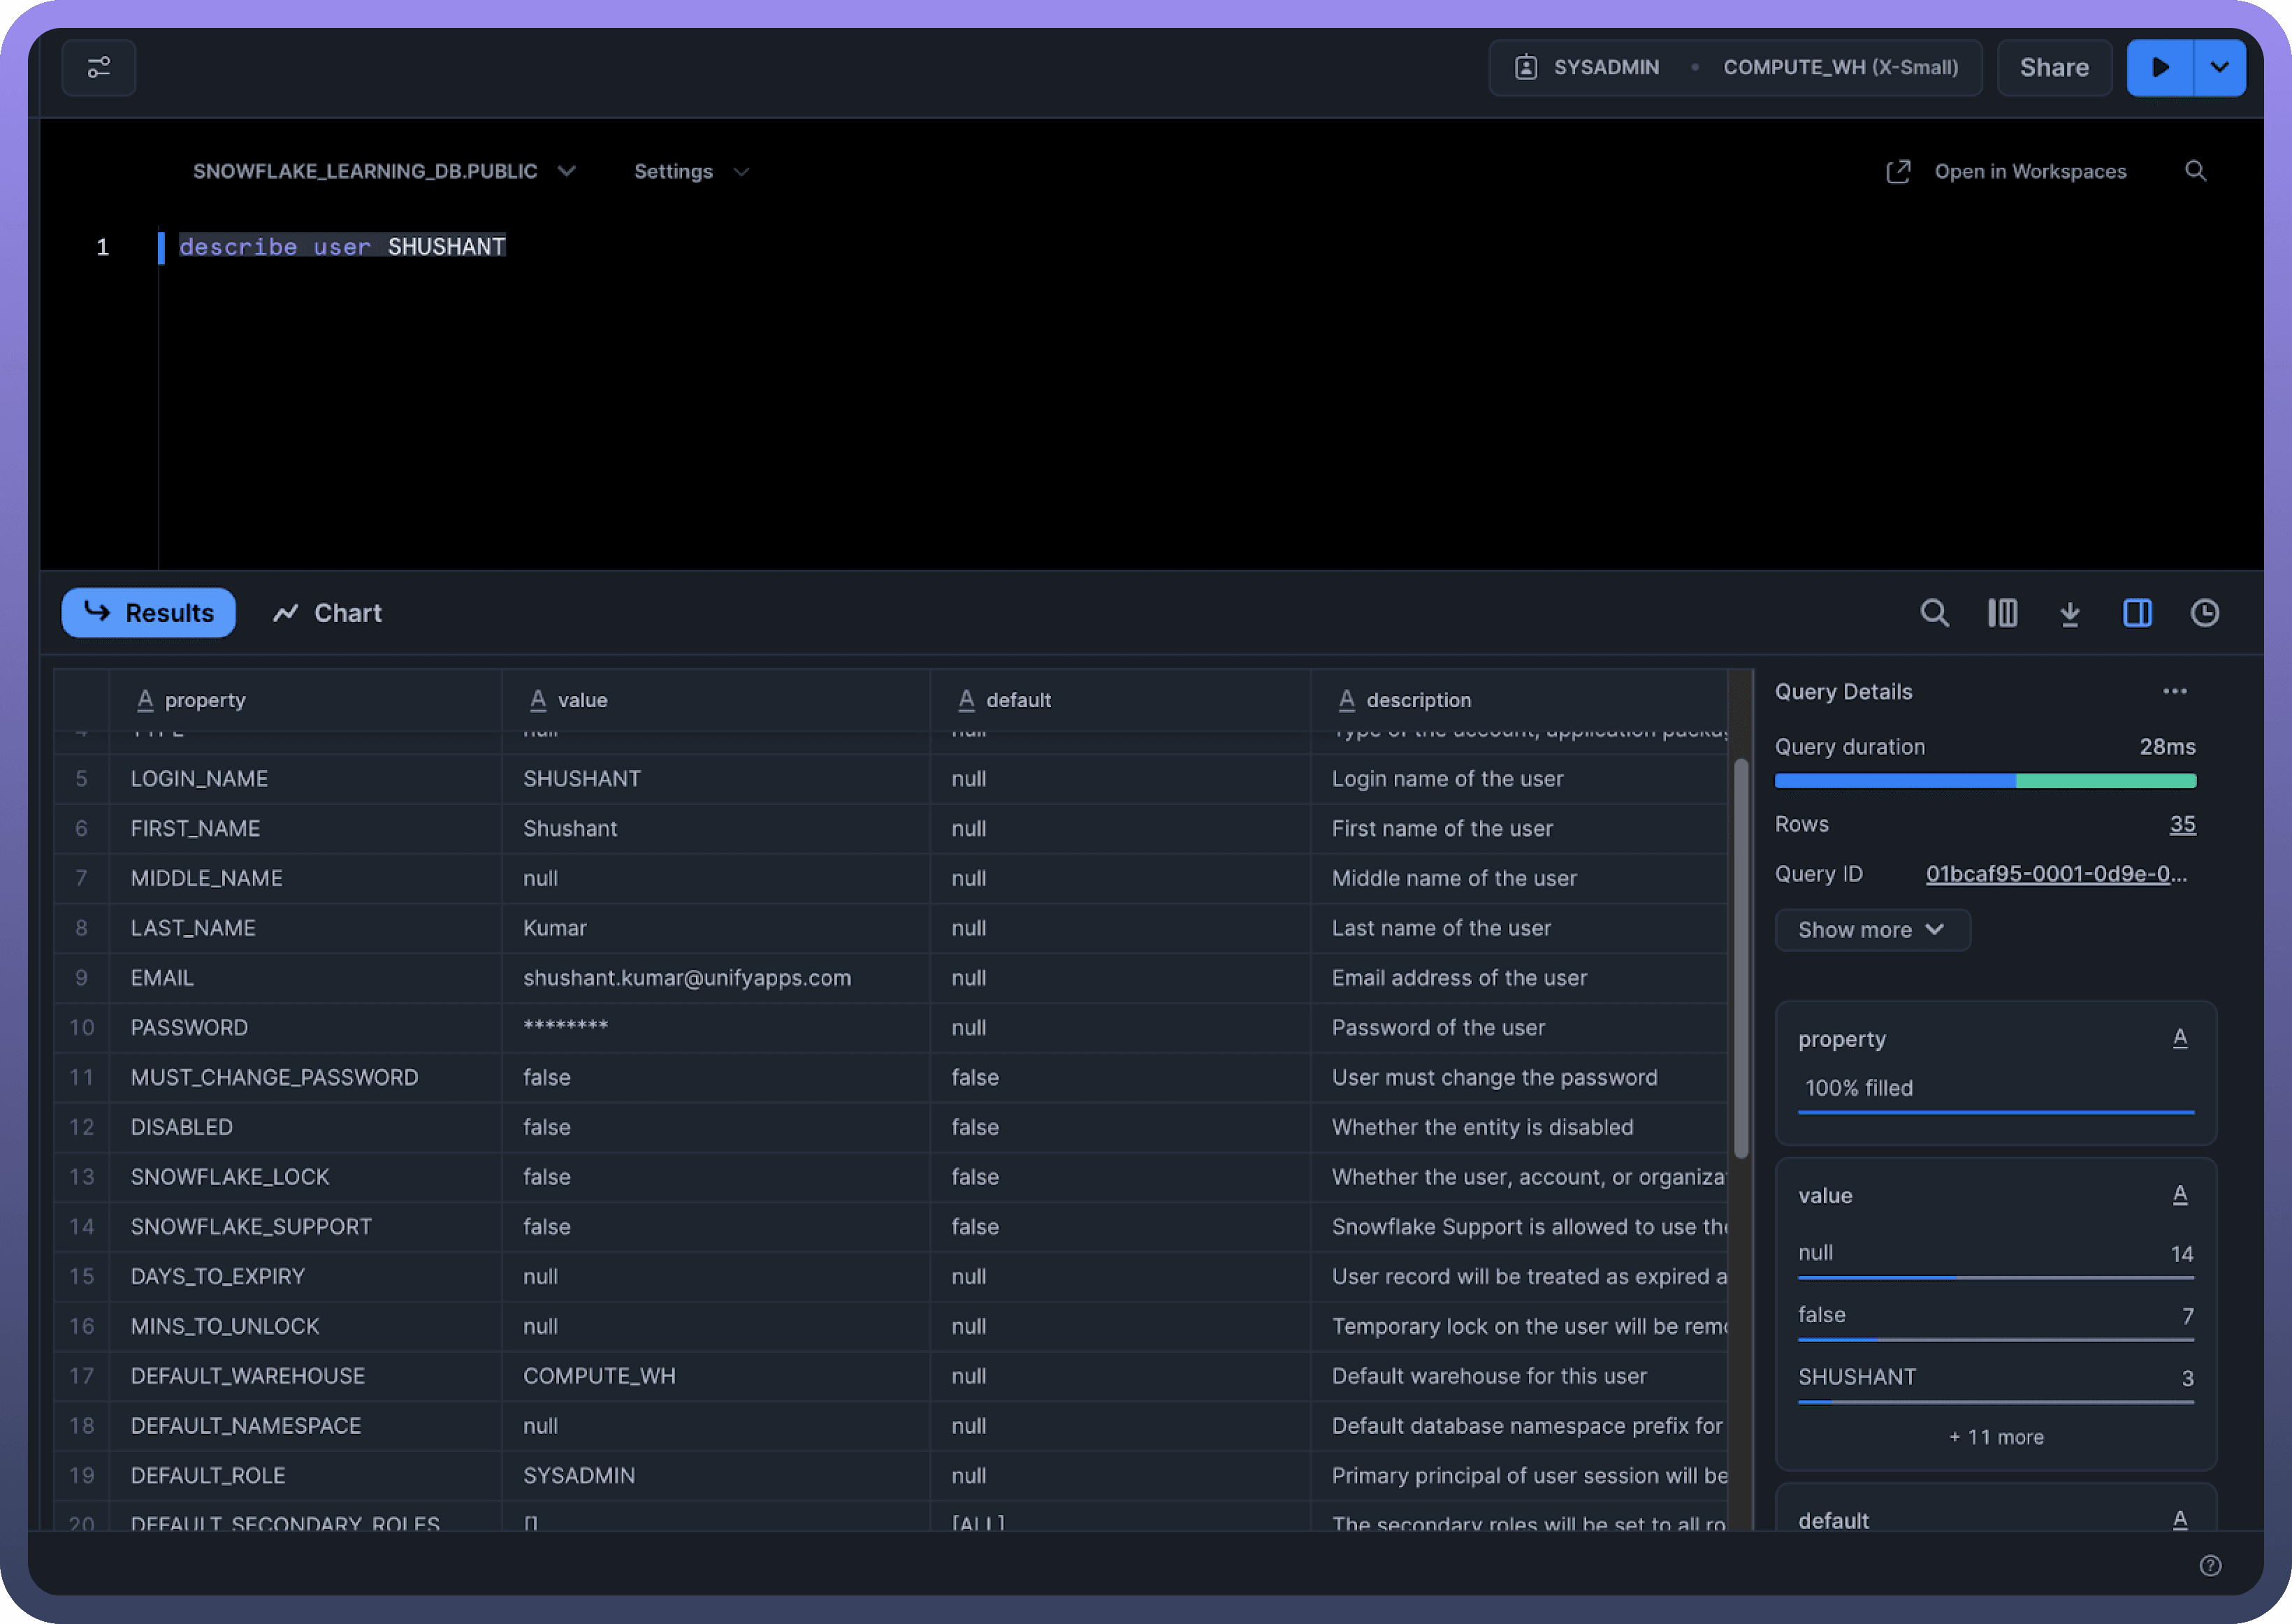Open the run options dropdown arrow
Screen dimensions: 2292x1624
(x=2219, y=67)
